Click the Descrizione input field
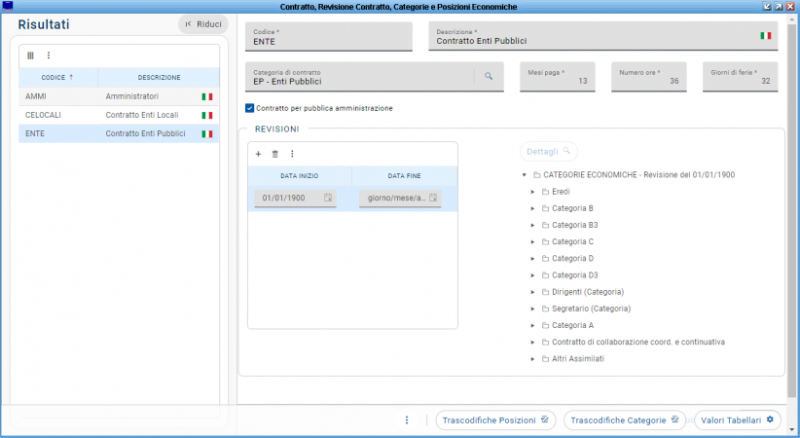Image resolution: width=800 pixels, height=438 pixels. (603, 36)
